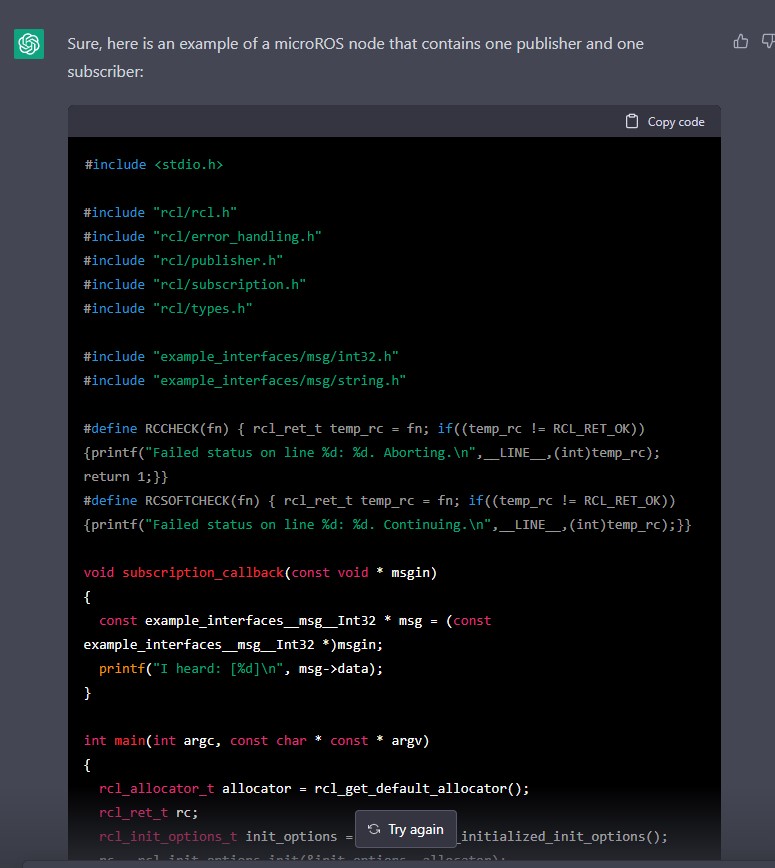Click the printf "I heard" statement
This screenshot has width=775, height=868.
[x=241, y=669]
